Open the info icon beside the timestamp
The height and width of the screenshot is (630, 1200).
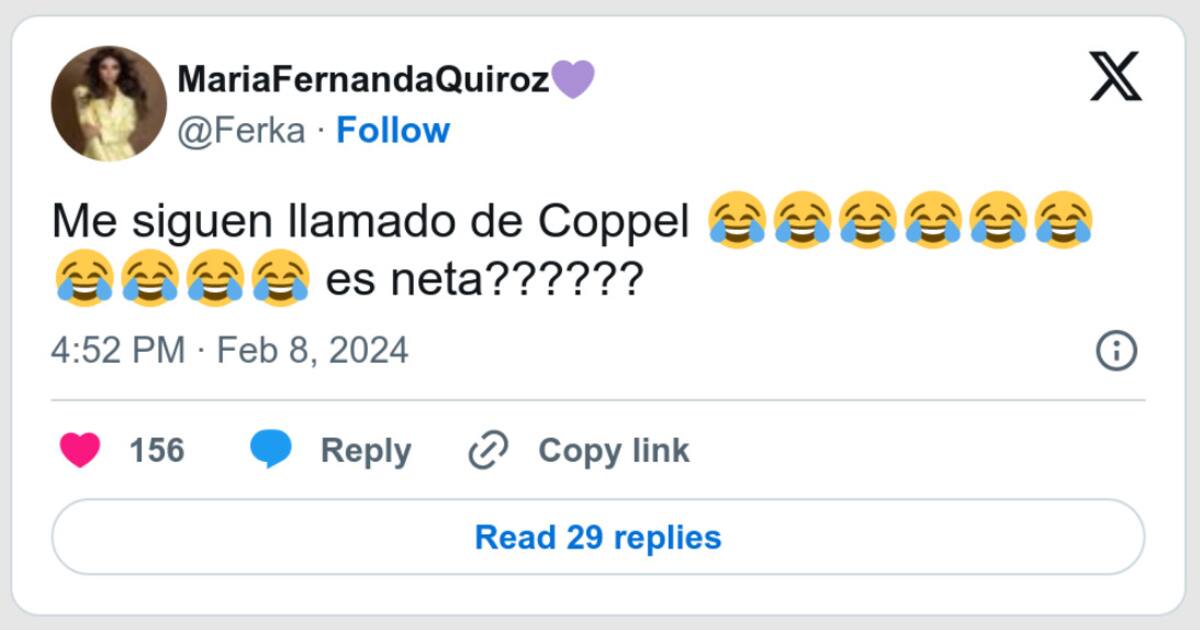[1116, 351]
